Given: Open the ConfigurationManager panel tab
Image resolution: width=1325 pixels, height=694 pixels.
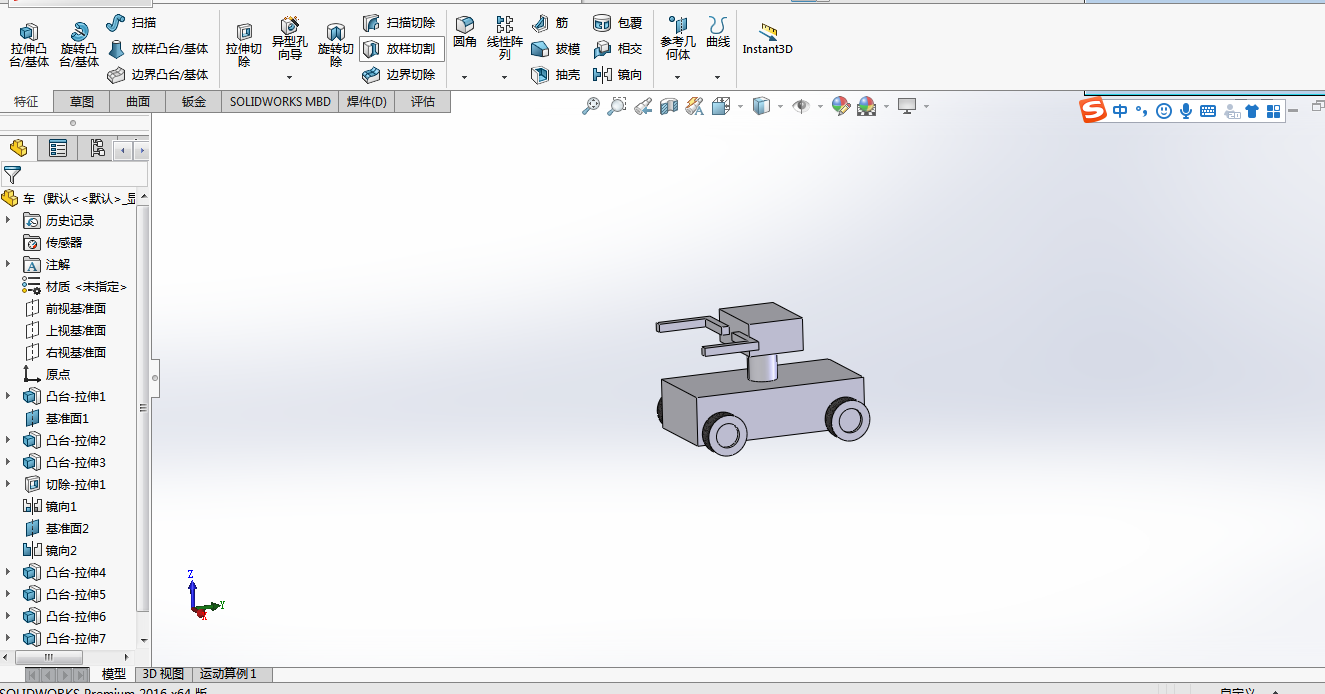Looking at the screenshot, I should click(x=97, y=148).
